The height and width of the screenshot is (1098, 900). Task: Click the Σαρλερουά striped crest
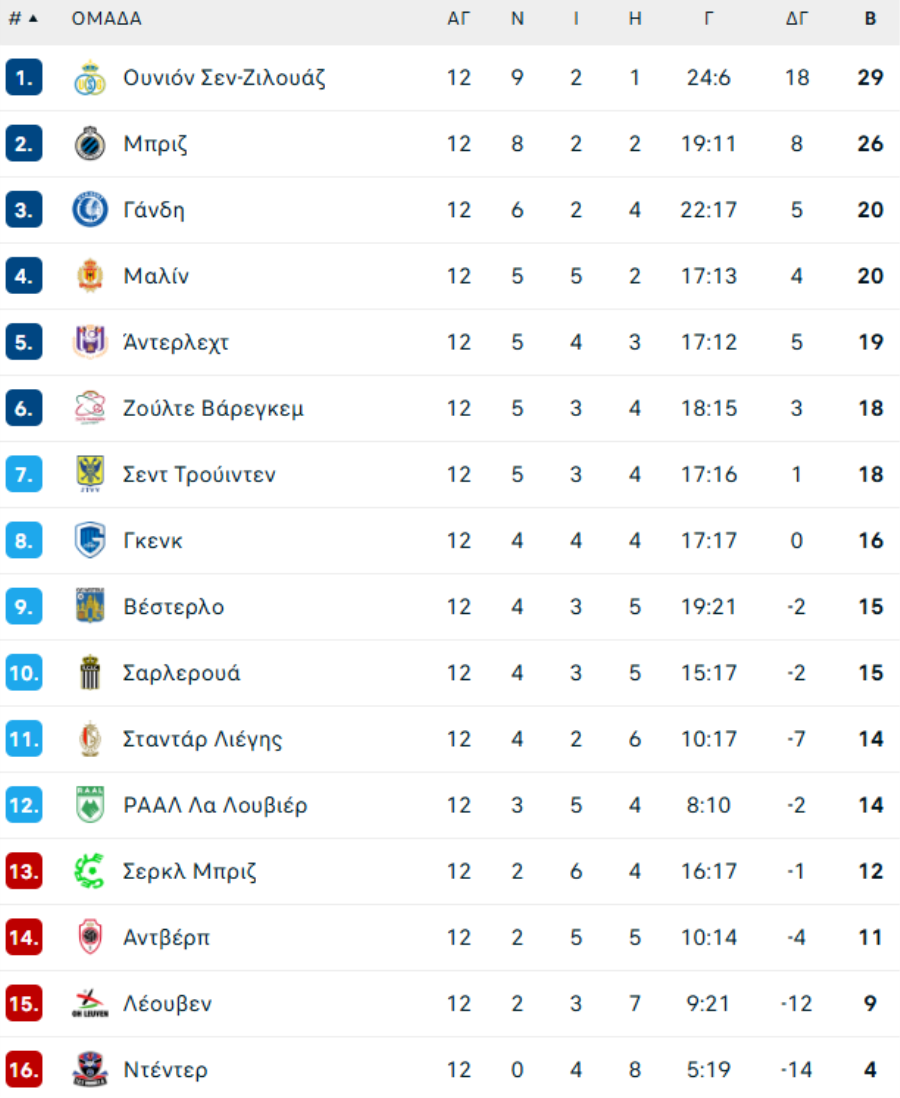(90, 673)
